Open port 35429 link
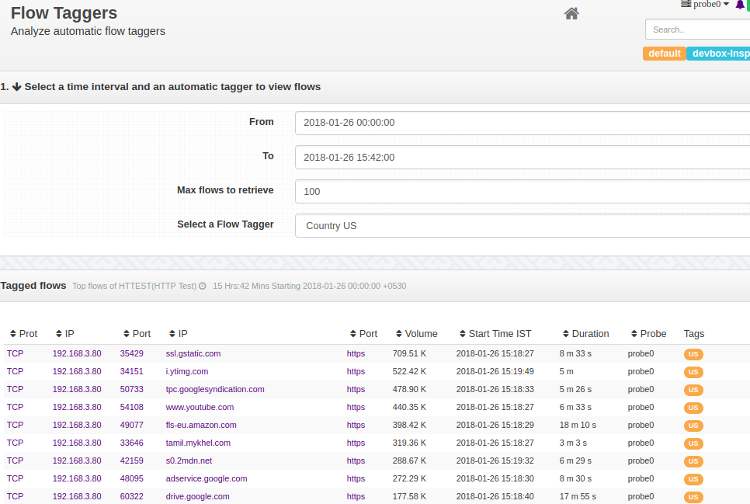The width and height of the screenshot is (750, 504). click(x=132, y=354)
